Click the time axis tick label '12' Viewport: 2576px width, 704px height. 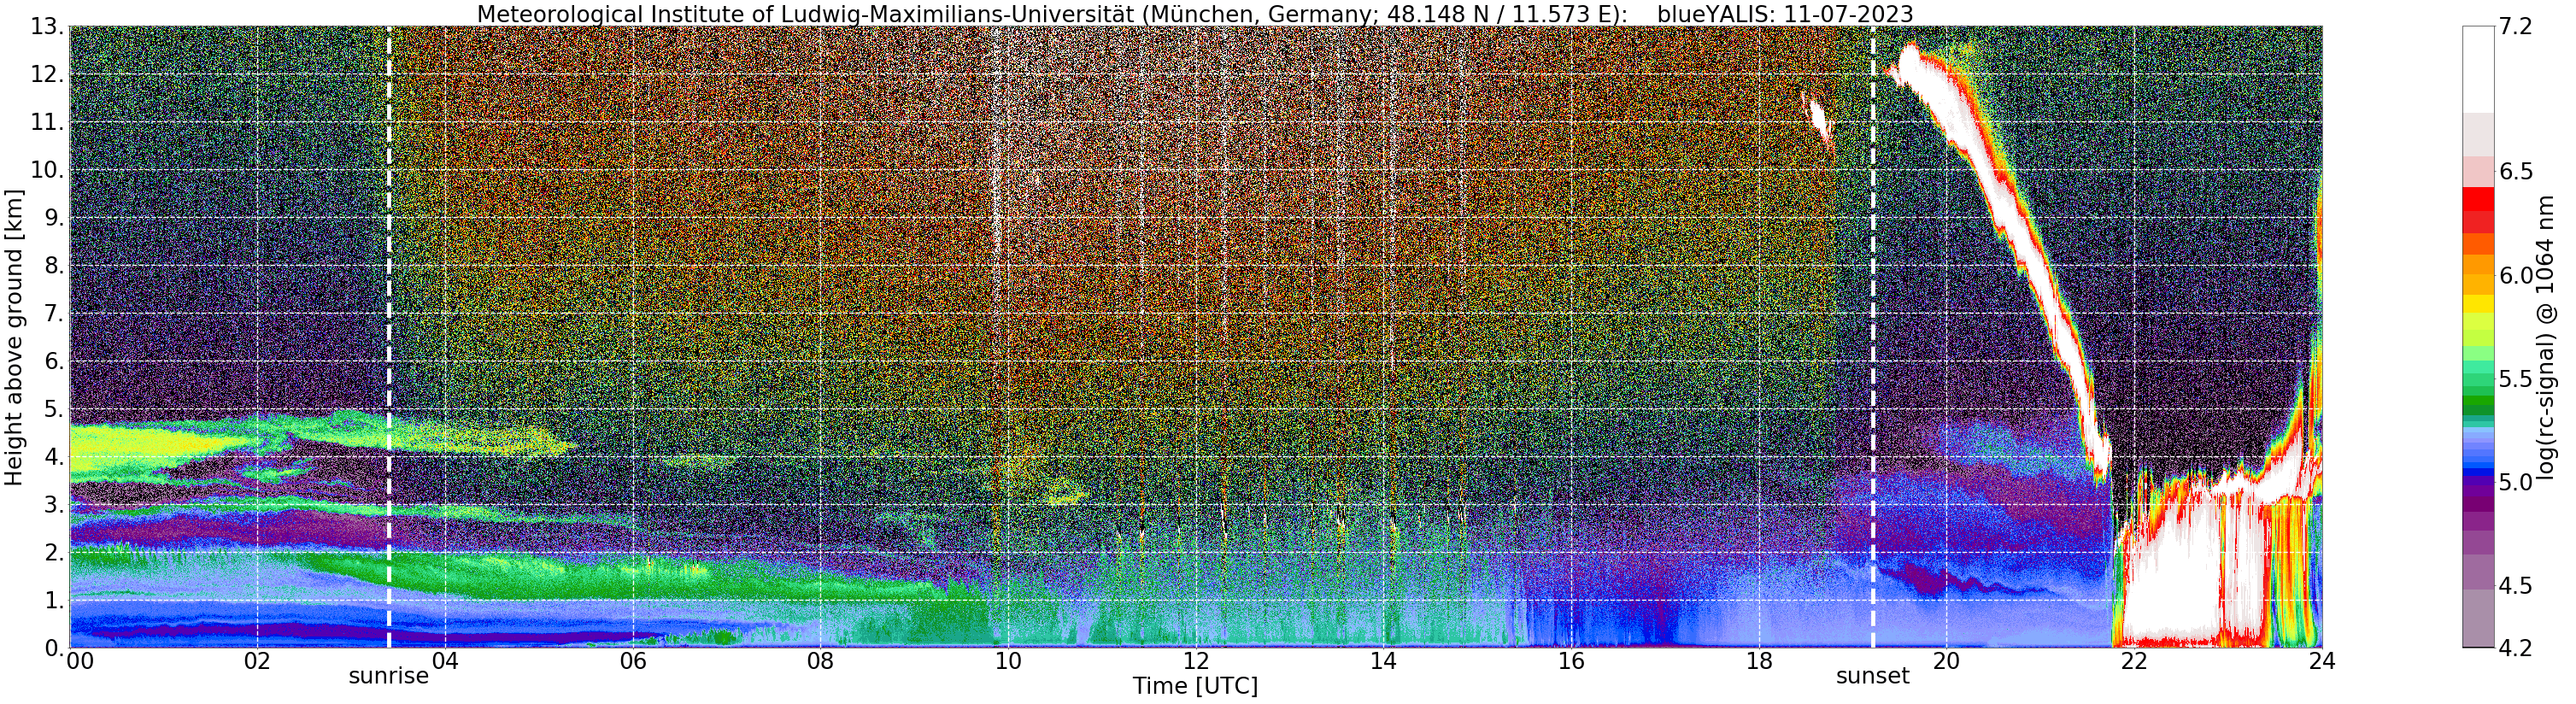(x=1196, y=661)
